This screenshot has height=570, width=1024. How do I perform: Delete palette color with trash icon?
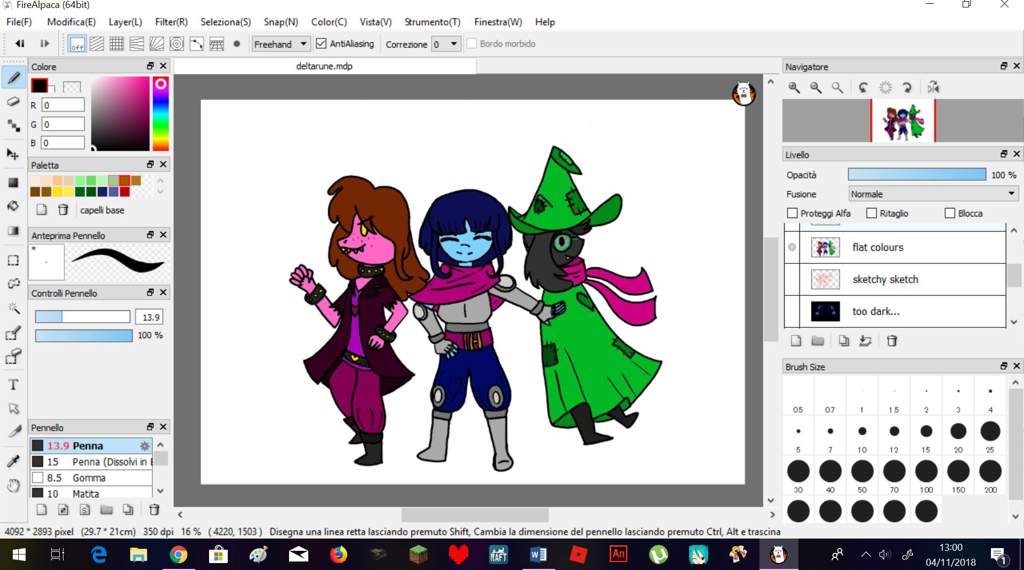[x=63, y=210]
